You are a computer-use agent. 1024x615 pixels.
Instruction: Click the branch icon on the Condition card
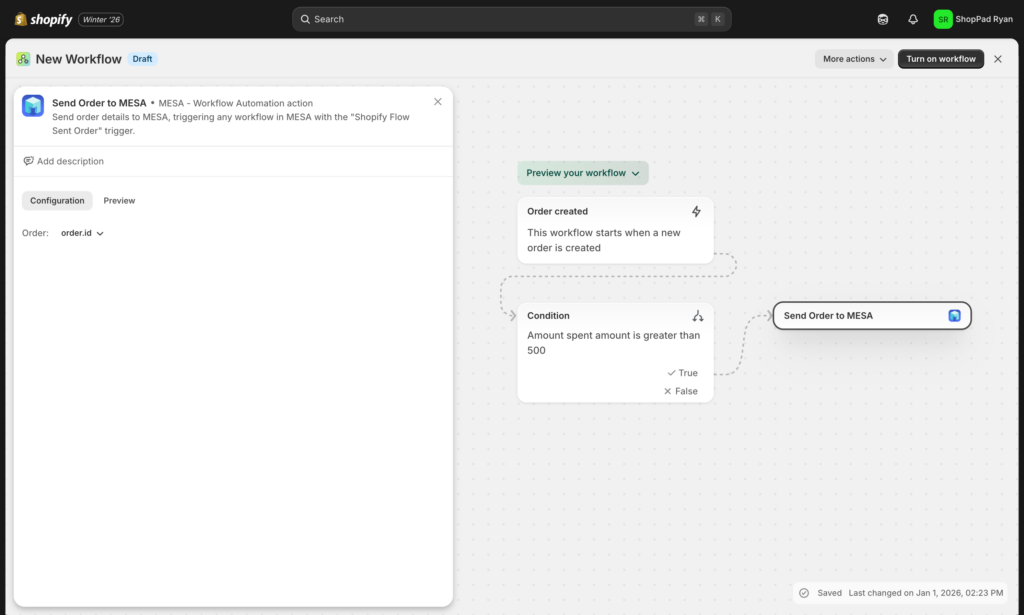pyautogui.click(x=697, y=315)
